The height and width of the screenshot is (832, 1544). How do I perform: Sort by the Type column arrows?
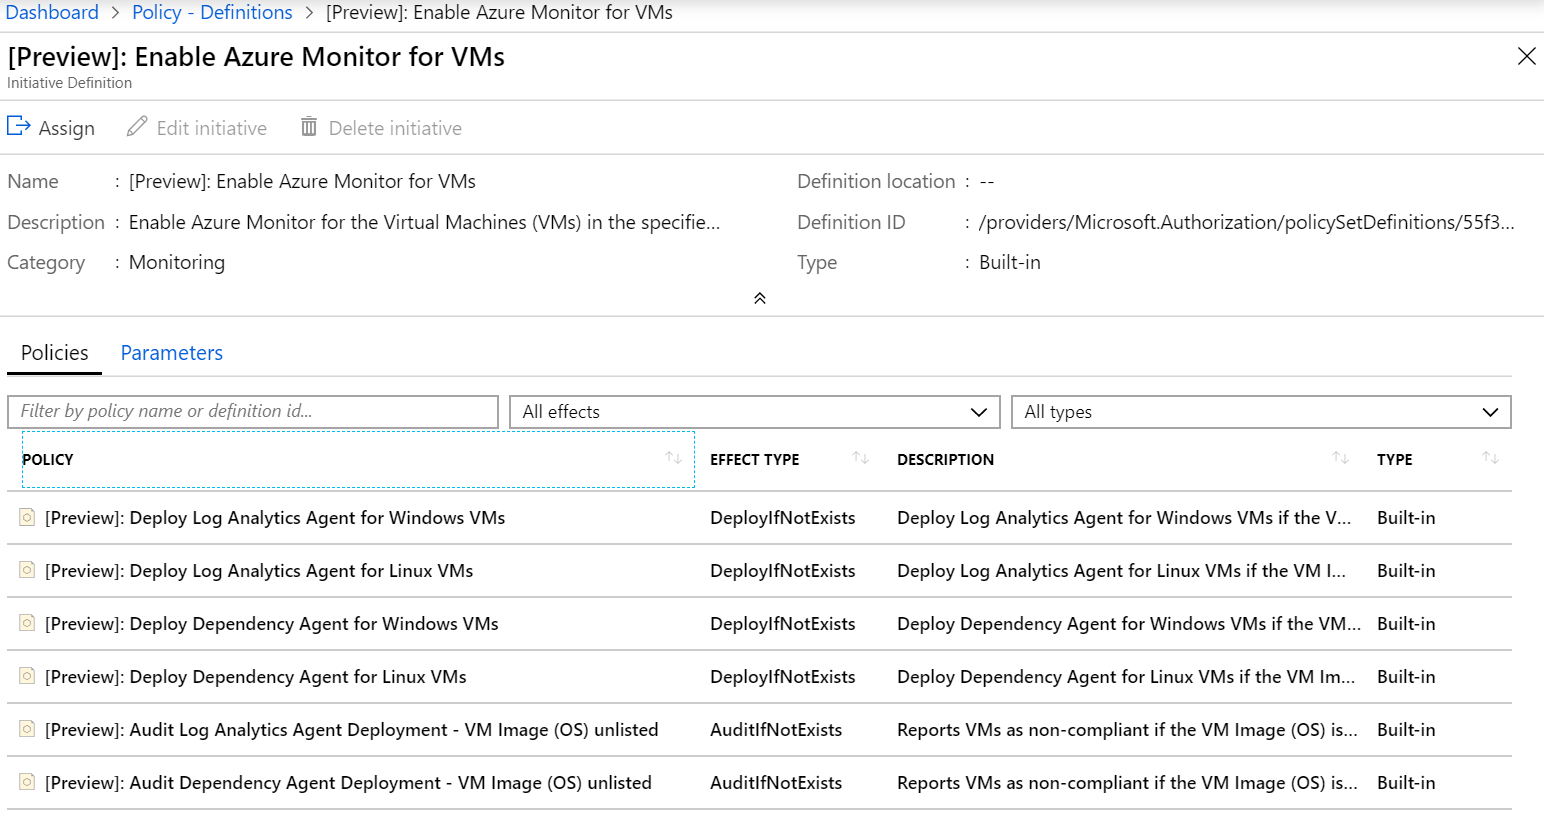point(1490,458)
